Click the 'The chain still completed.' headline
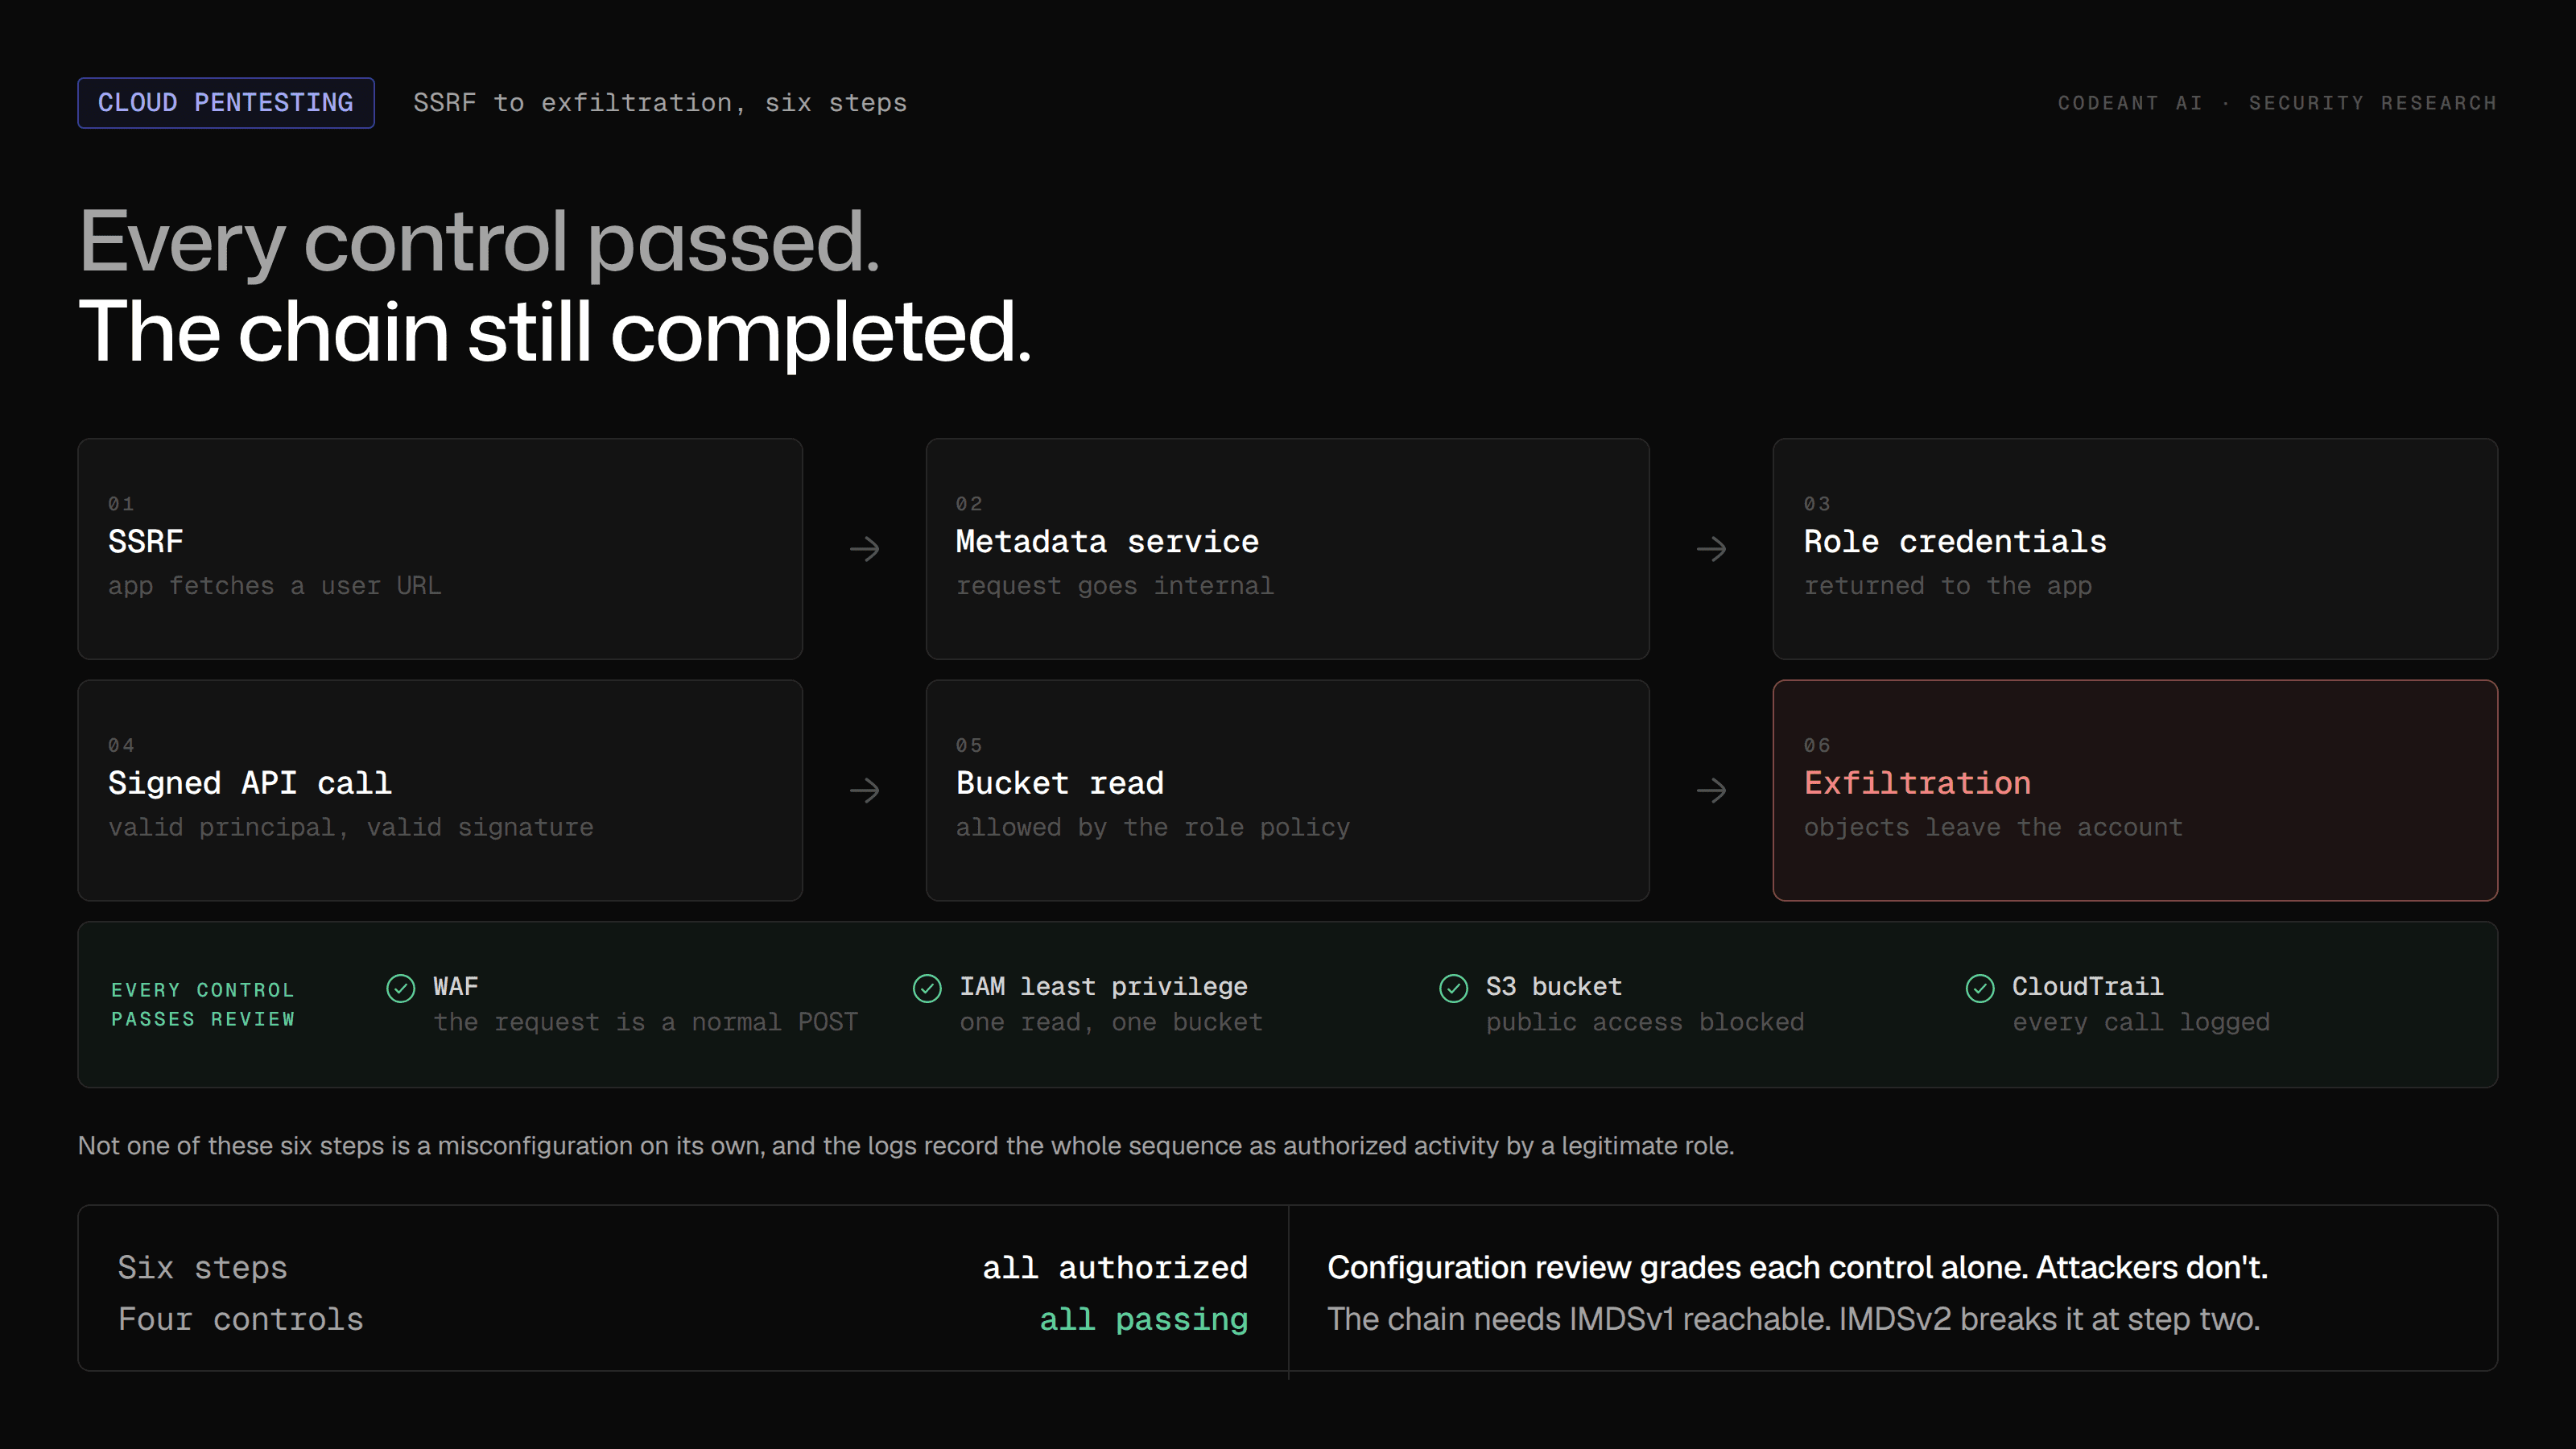 (x=555, y=331)
